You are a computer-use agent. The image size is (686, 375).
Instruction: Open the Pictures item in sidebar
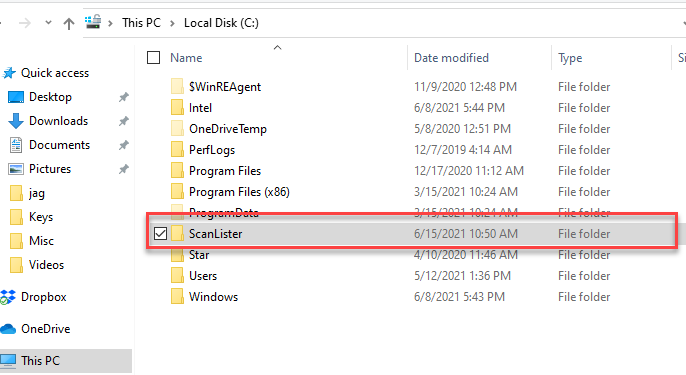49,169
